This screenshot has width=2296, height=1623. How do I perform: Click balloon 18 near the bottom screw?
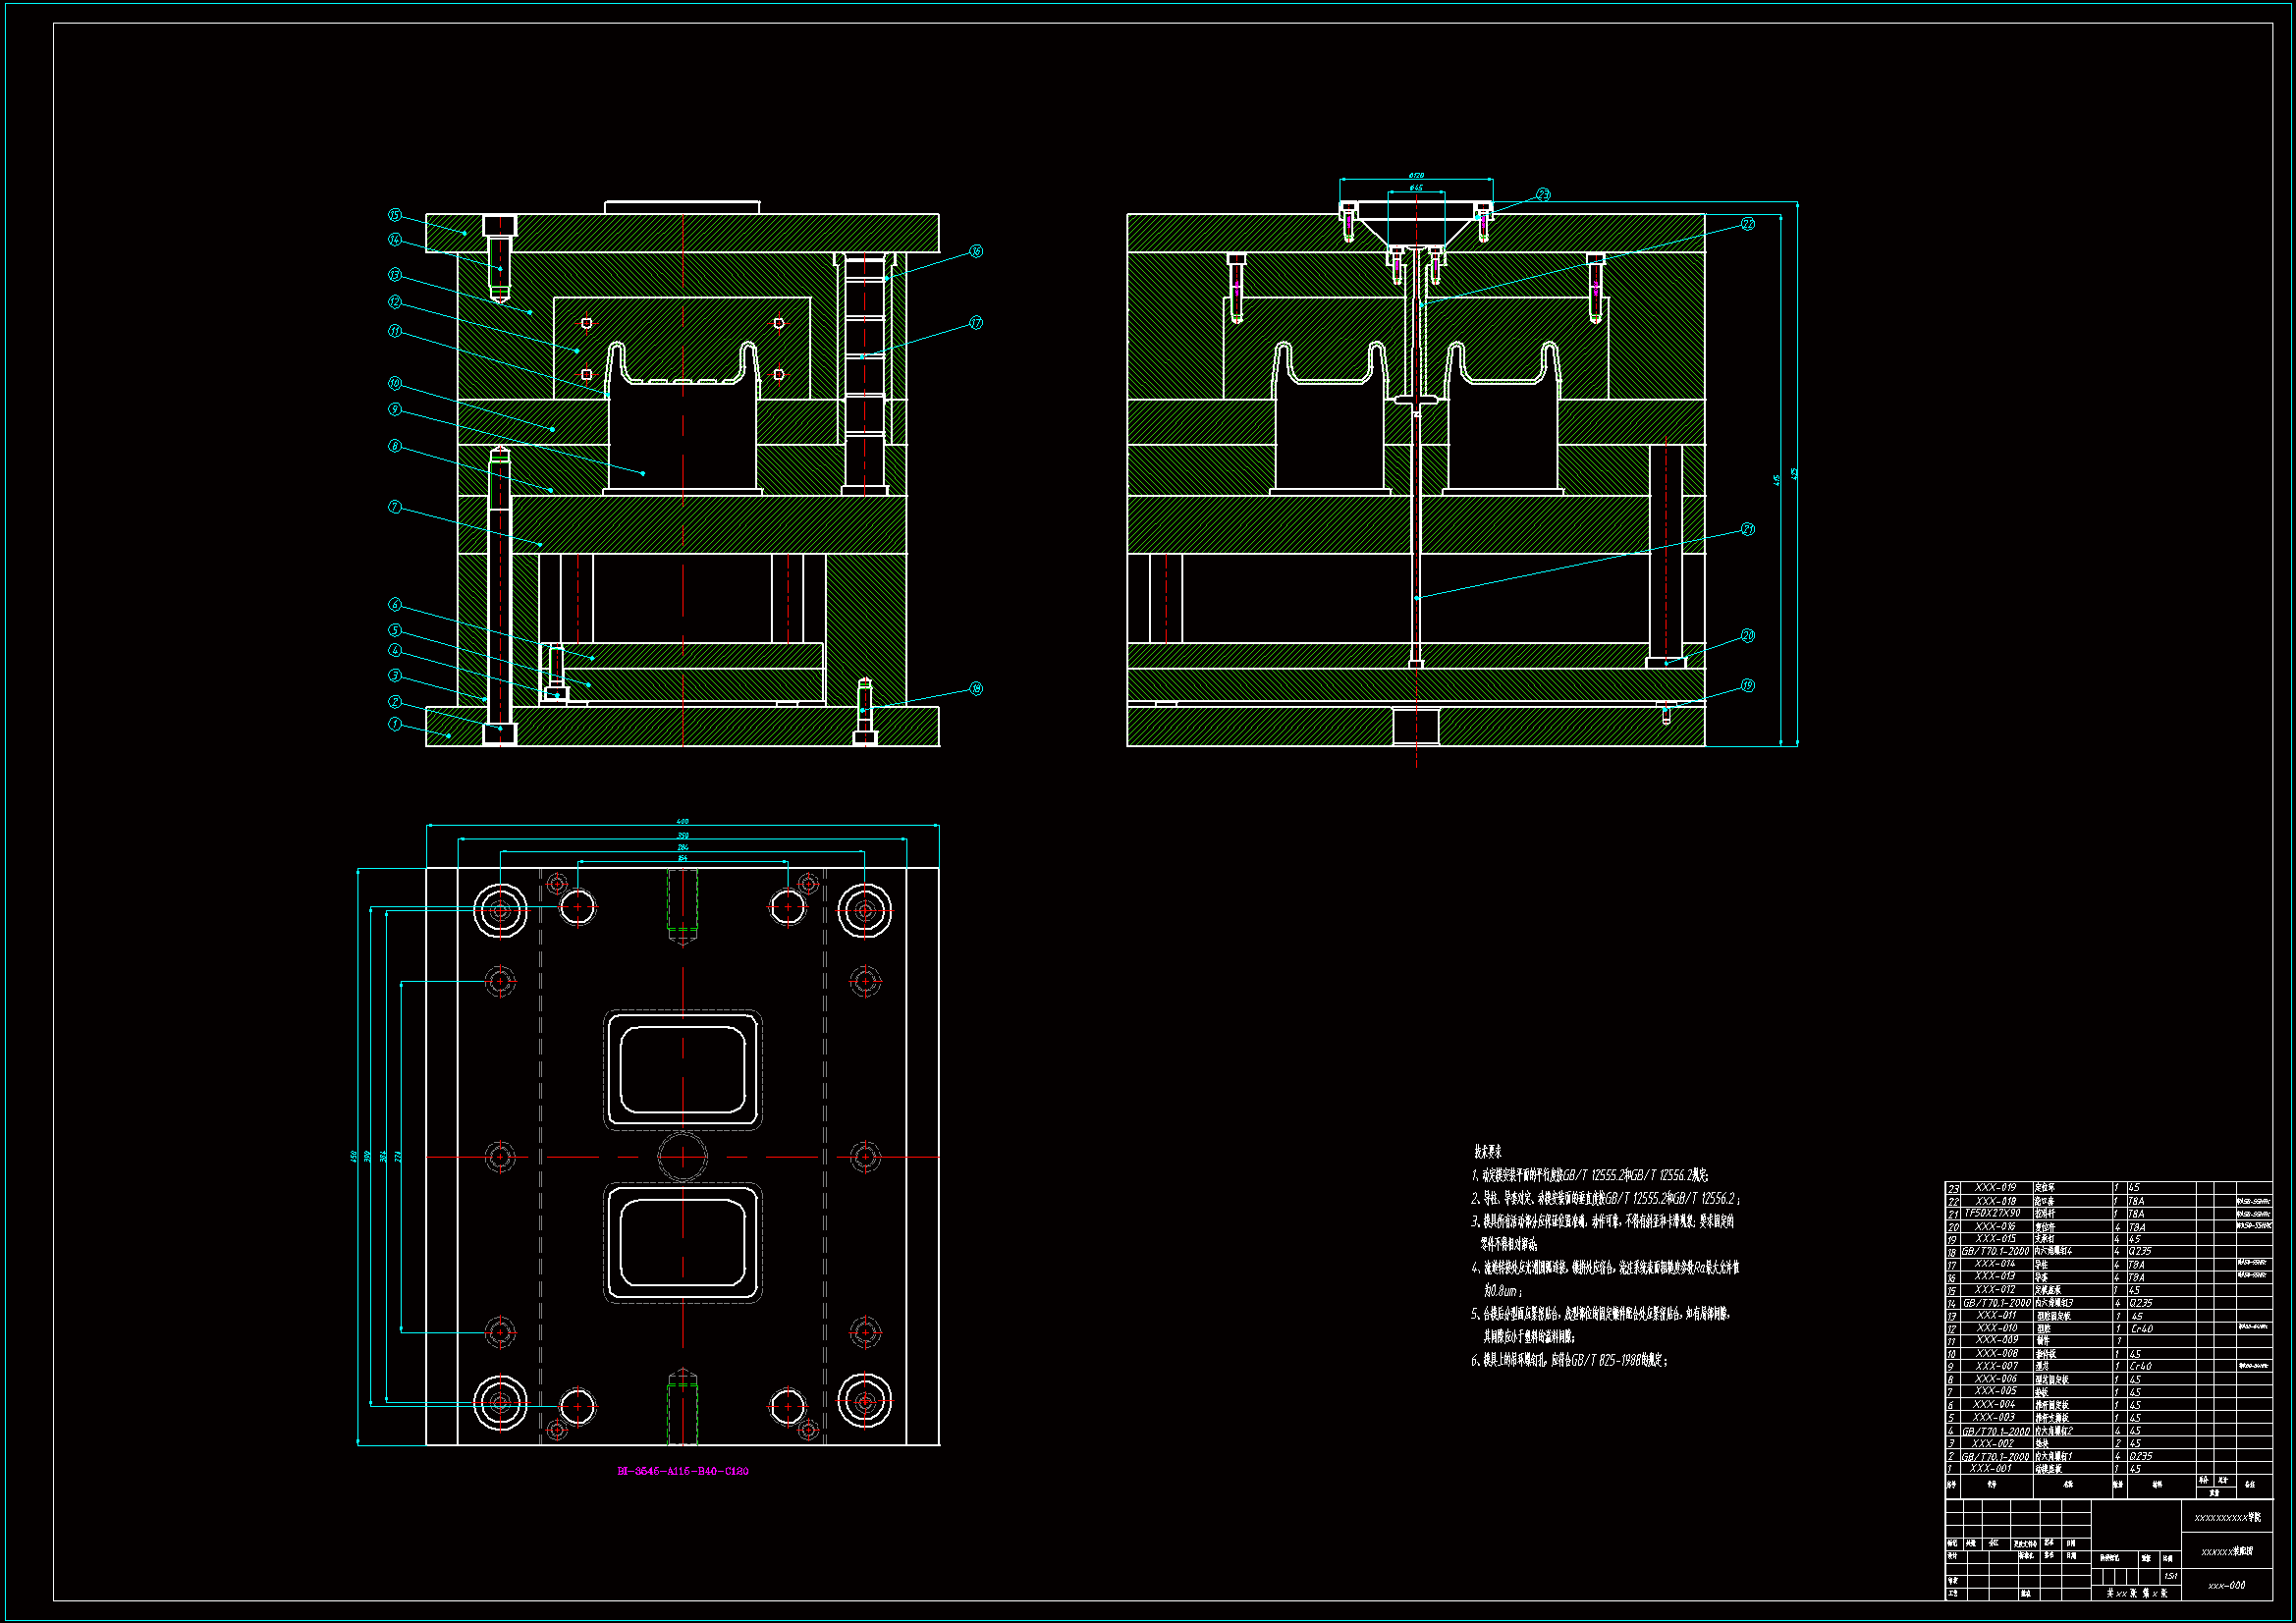[x=976, y=689]
